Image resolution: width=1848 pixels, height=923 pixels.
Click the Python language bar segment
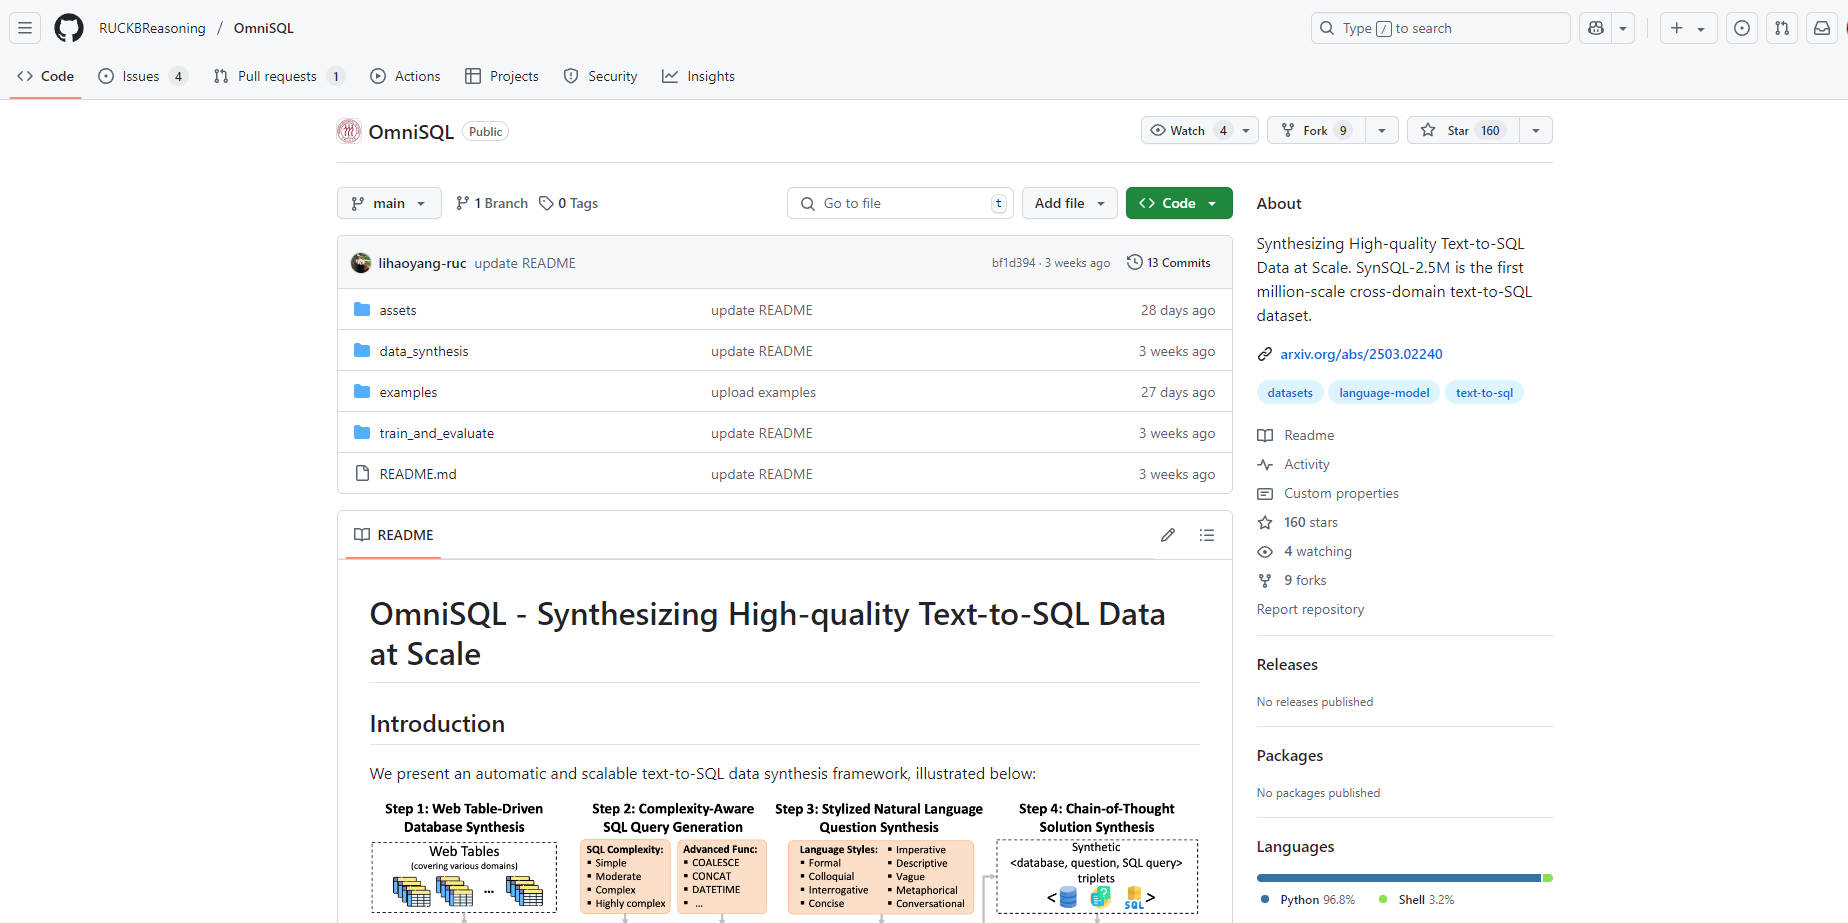pos(1399,878)
